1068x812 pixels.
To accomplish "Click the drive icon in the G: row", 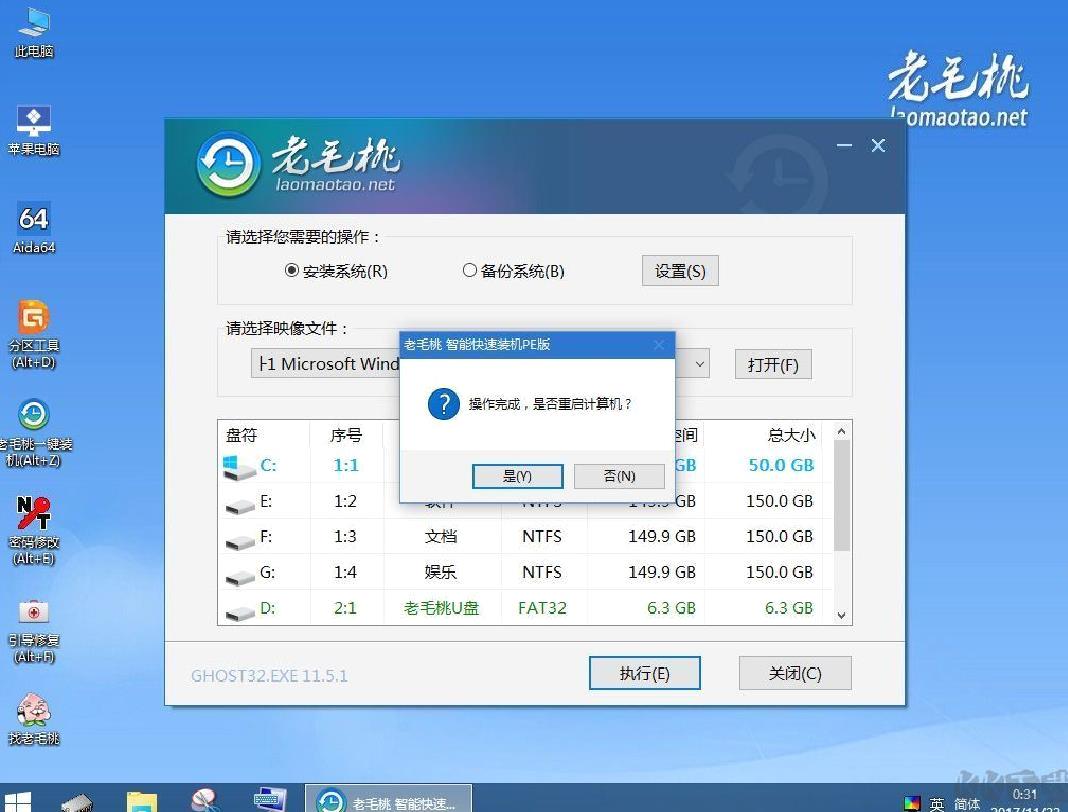I will coord(239,576).
